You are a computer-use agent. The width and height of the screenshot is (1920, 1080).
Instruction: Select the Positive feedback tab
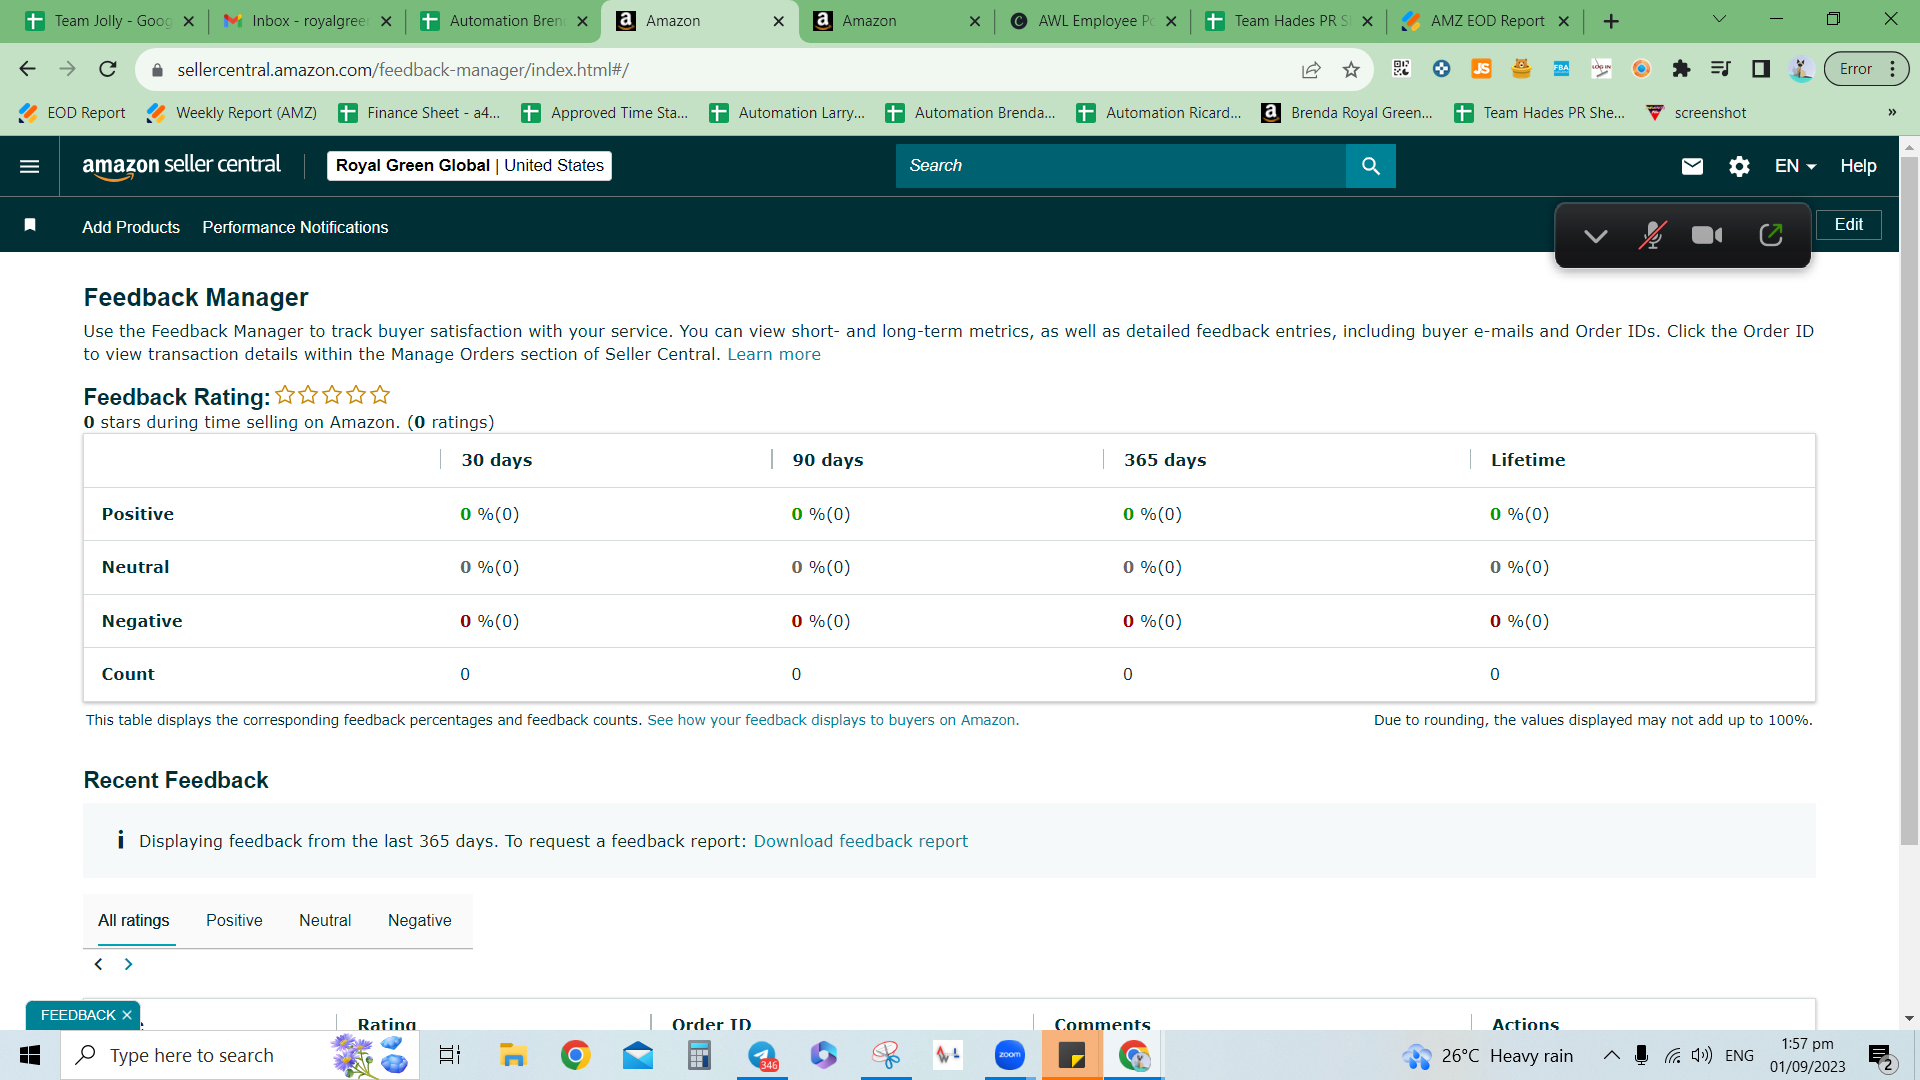coord(234,920)
